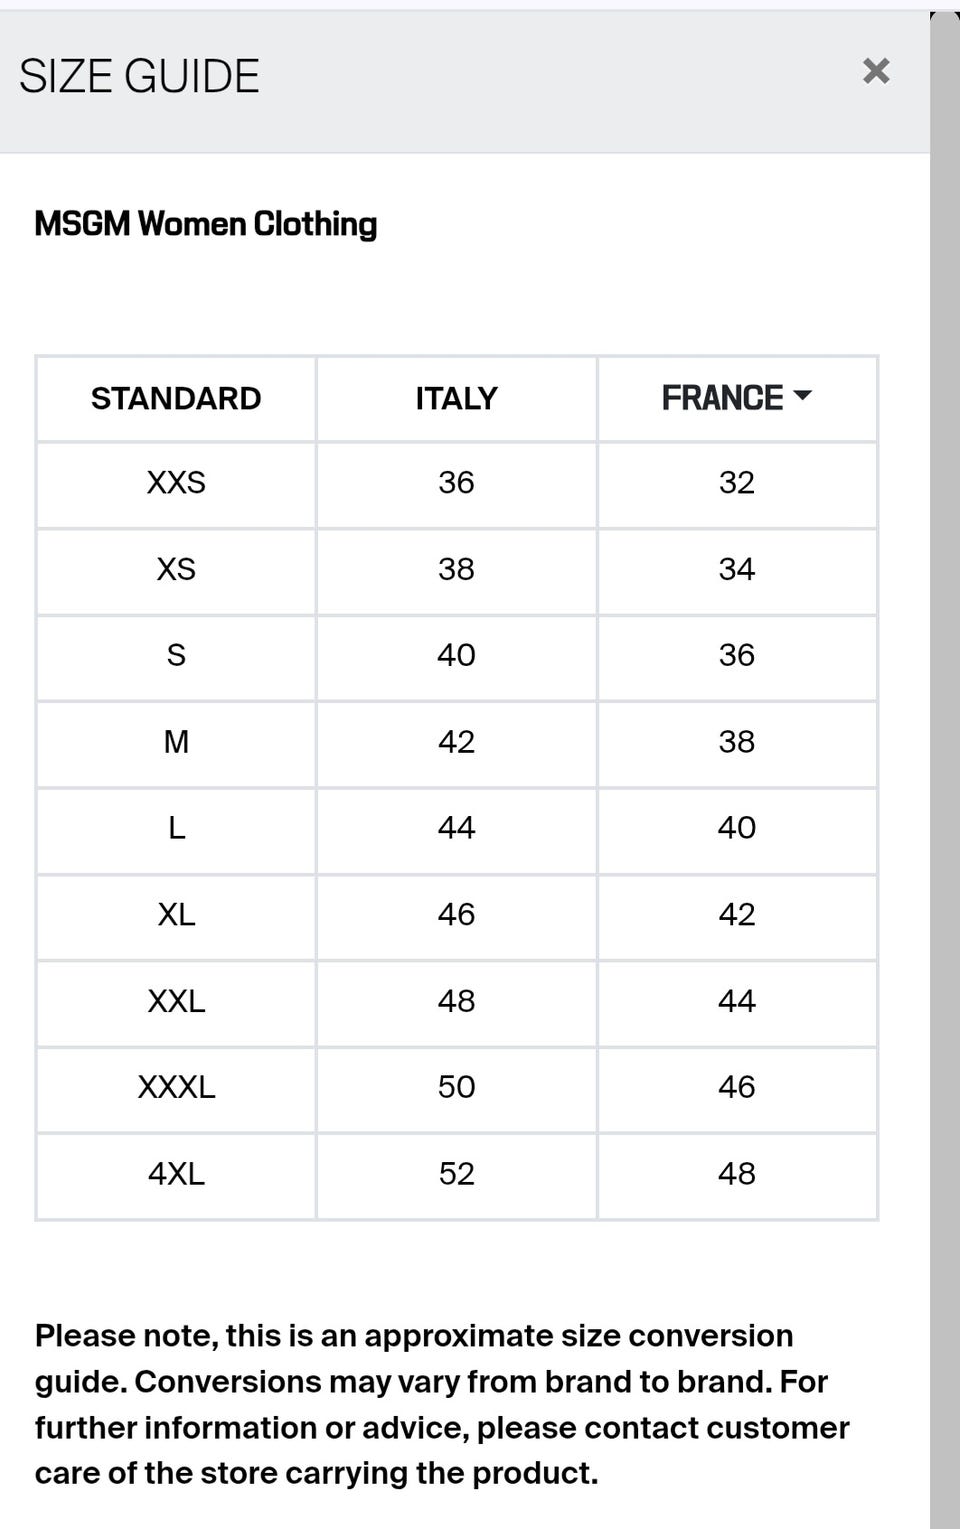The width and height of the screenshot is (960, 1529).
Task: Click Italy size 44 value
Action: [456, 828]
